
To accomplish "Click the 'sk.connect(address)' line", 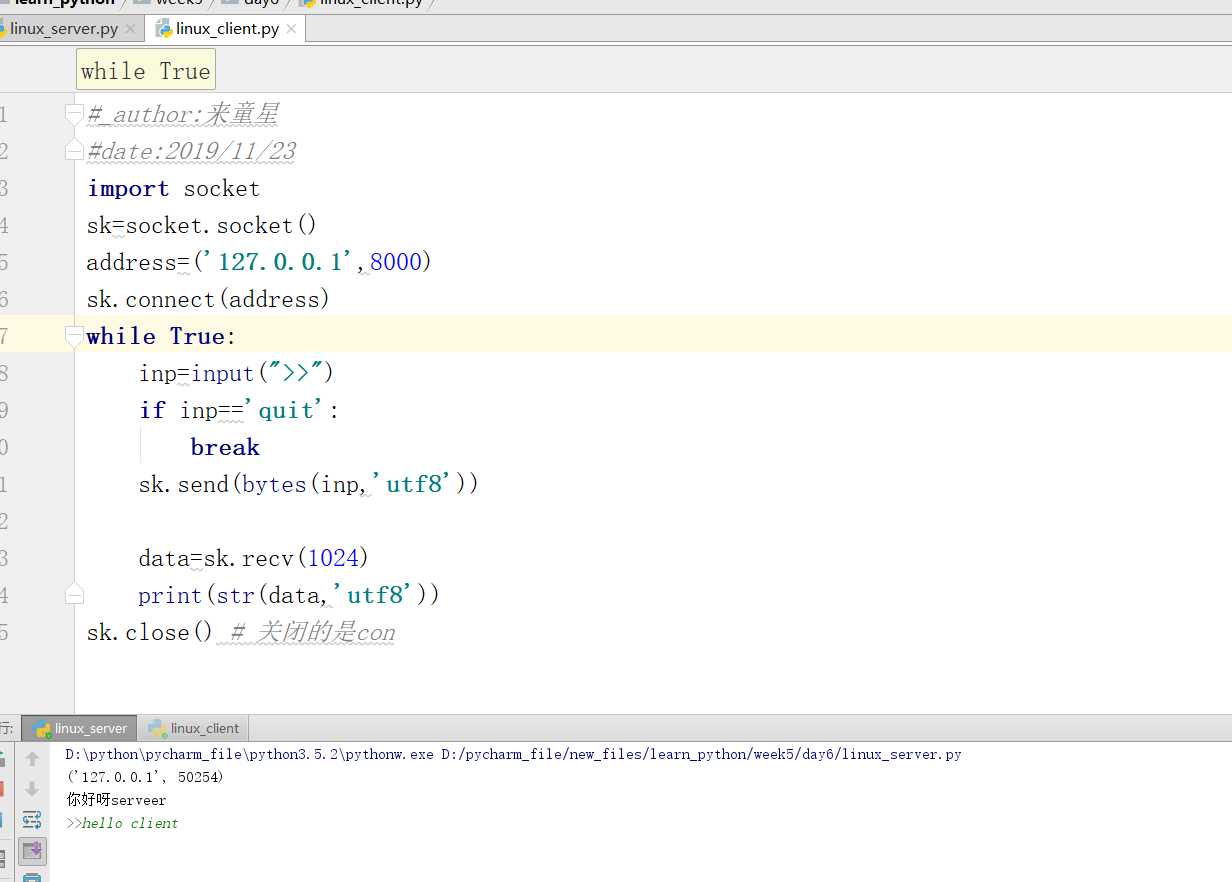I will tap(208, 299).
